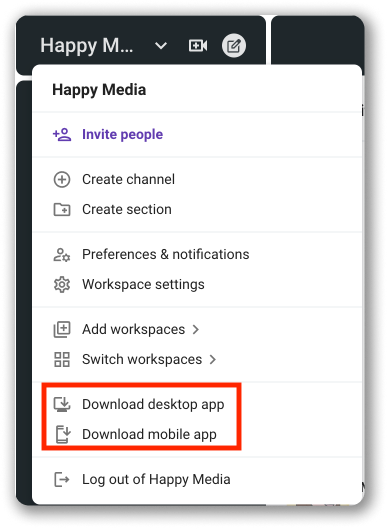Click the Workspace settings gear icon

coord(62,285)
